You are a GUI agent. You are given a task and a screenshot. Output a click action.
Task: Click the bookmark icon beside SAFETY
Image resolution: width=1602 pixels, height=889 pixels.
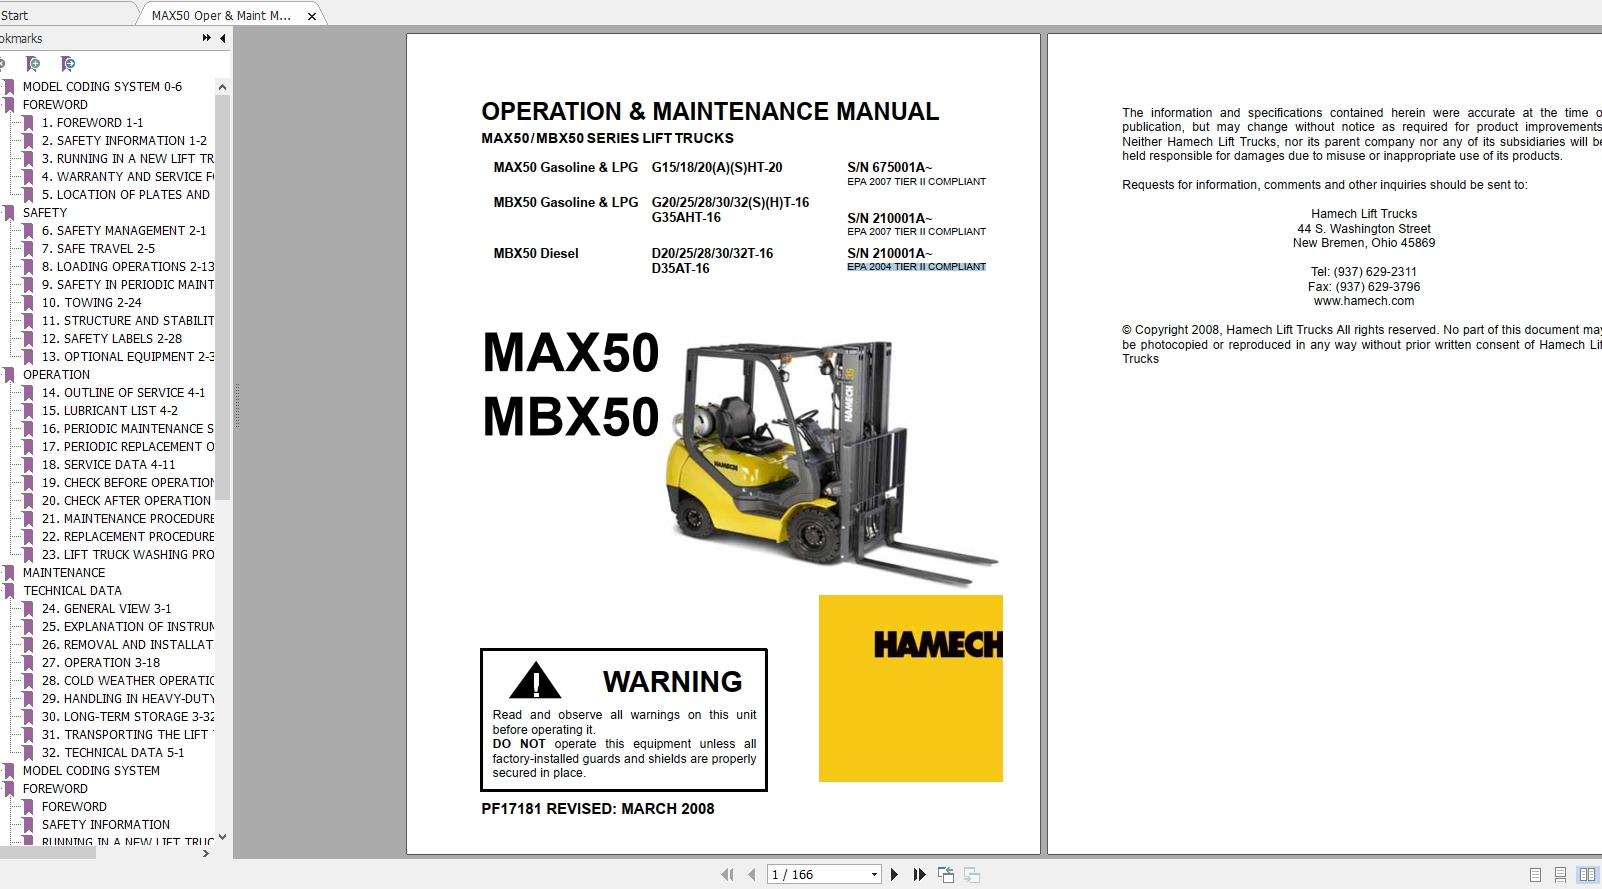(x=9, y=213)
